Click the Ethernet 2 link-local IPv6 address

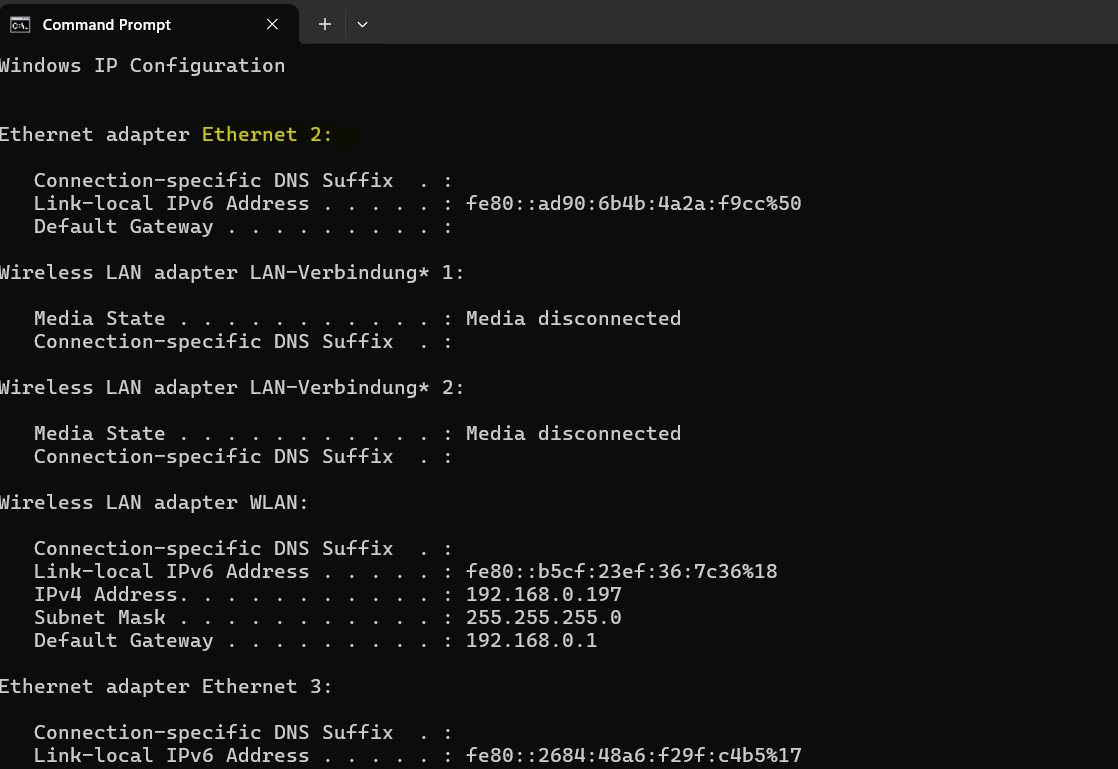pos(633,203)
